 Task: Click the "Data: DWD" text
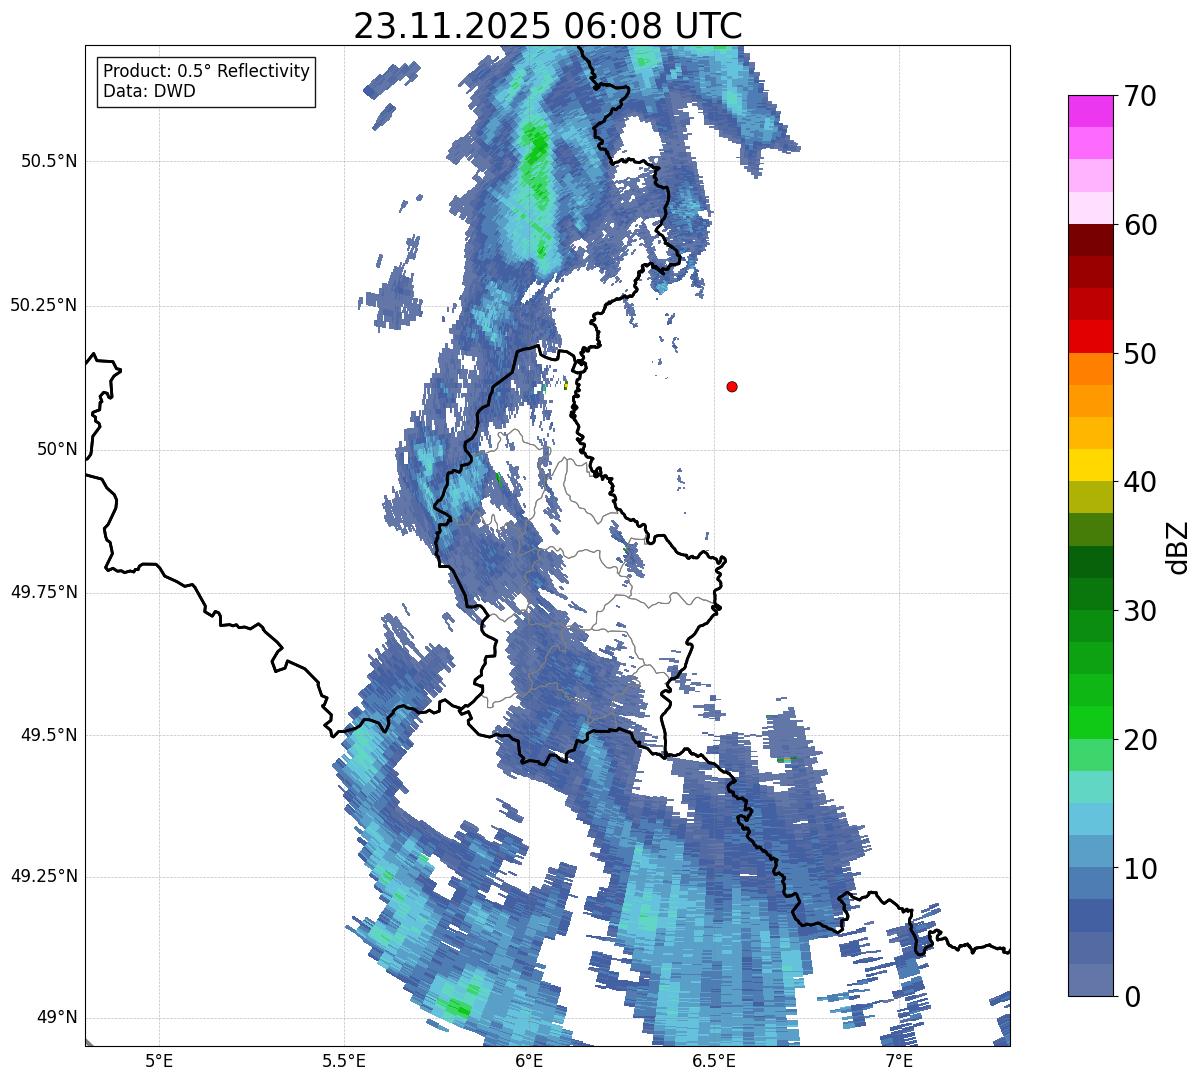point(149,91)
